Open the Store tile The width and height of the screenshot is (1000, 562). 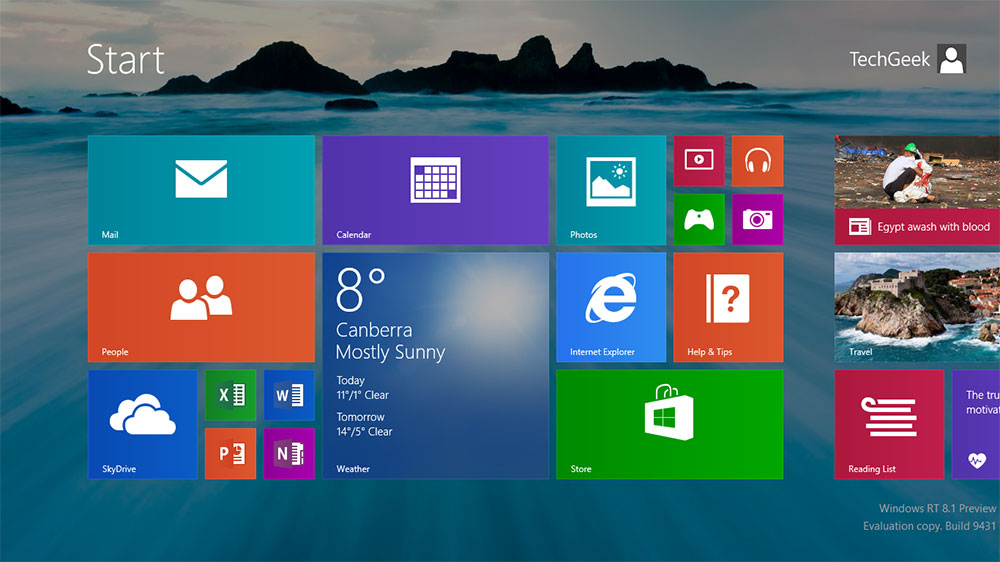670,424
